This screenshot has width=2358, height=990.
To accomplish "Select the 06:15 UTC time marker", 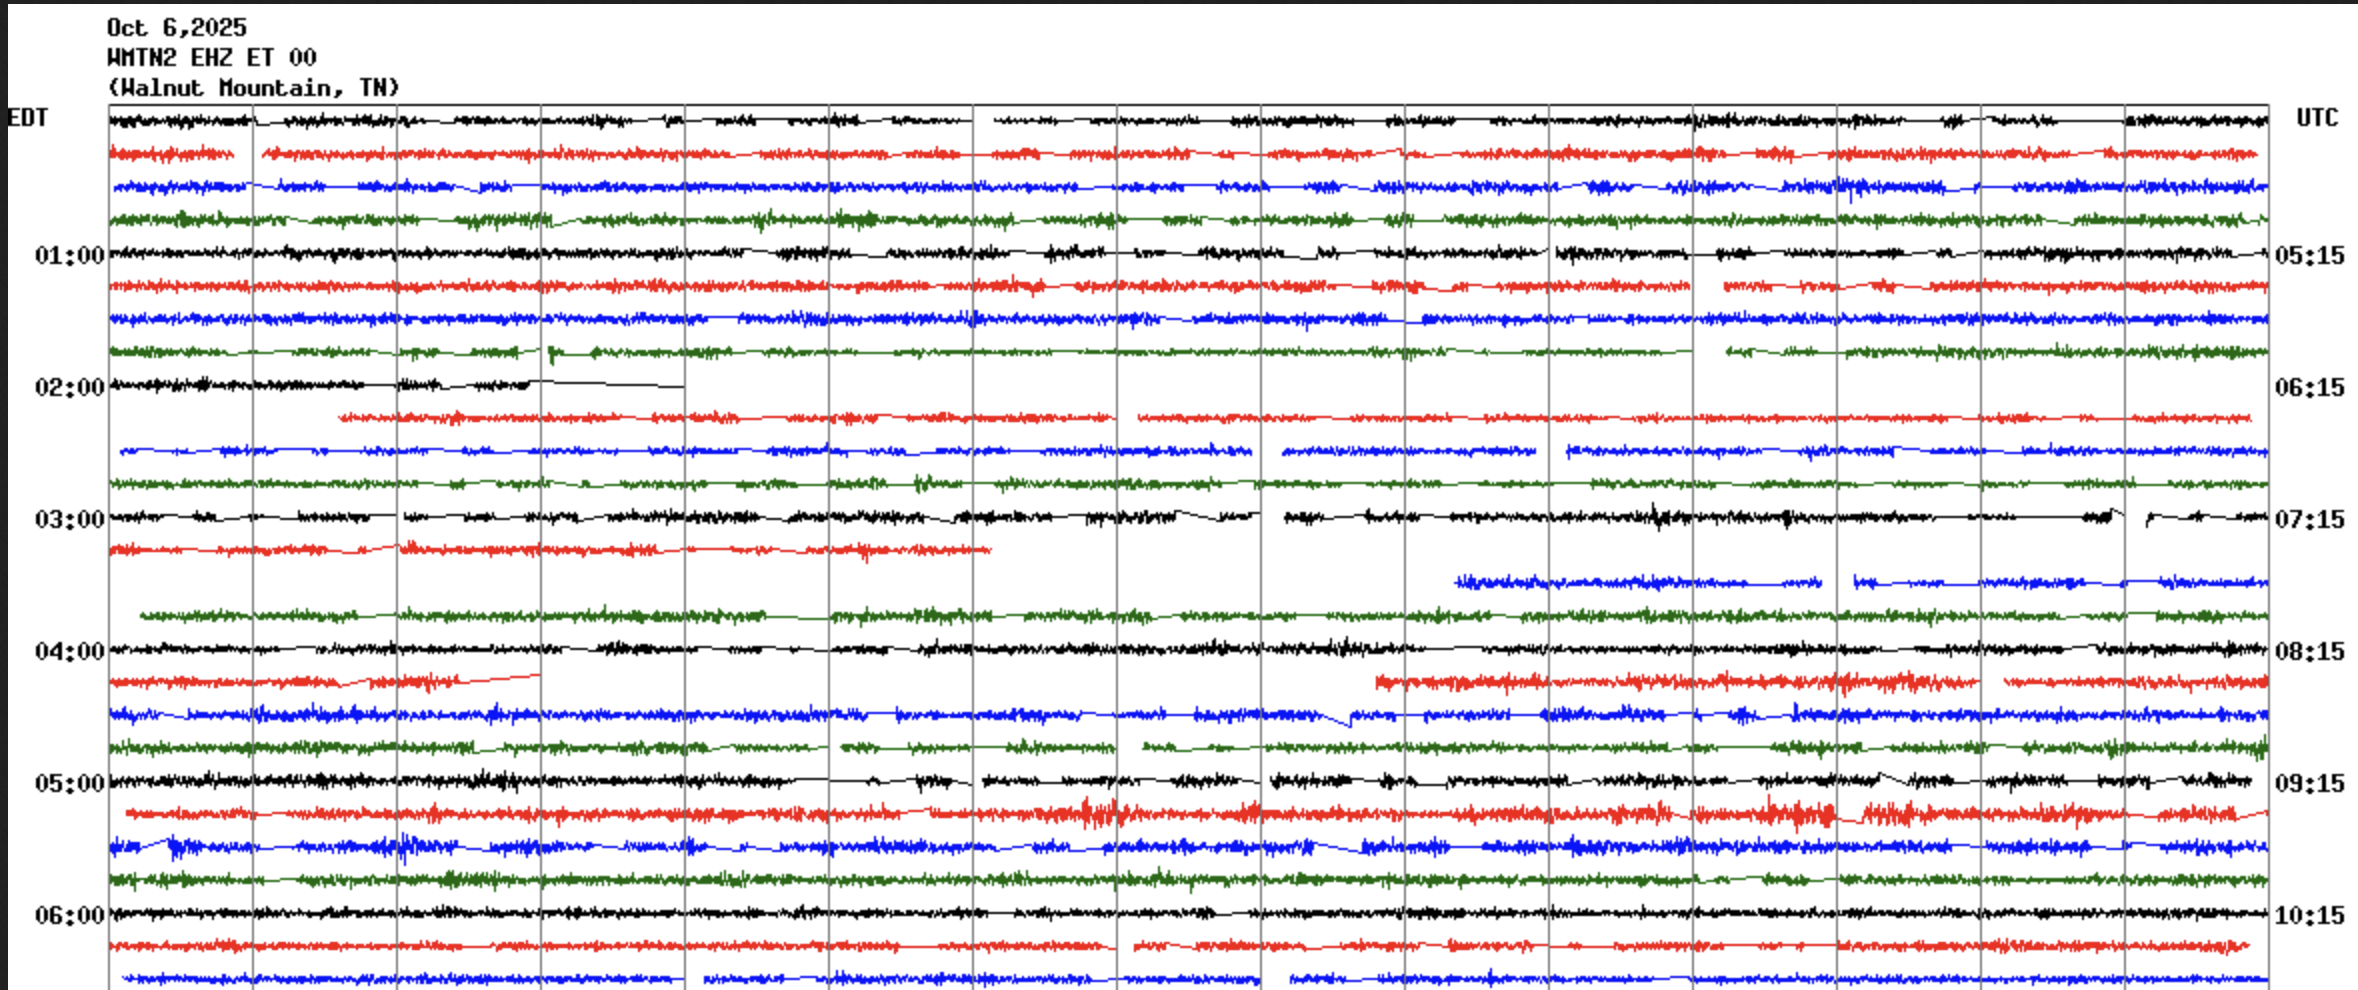I will point(2309,388).
